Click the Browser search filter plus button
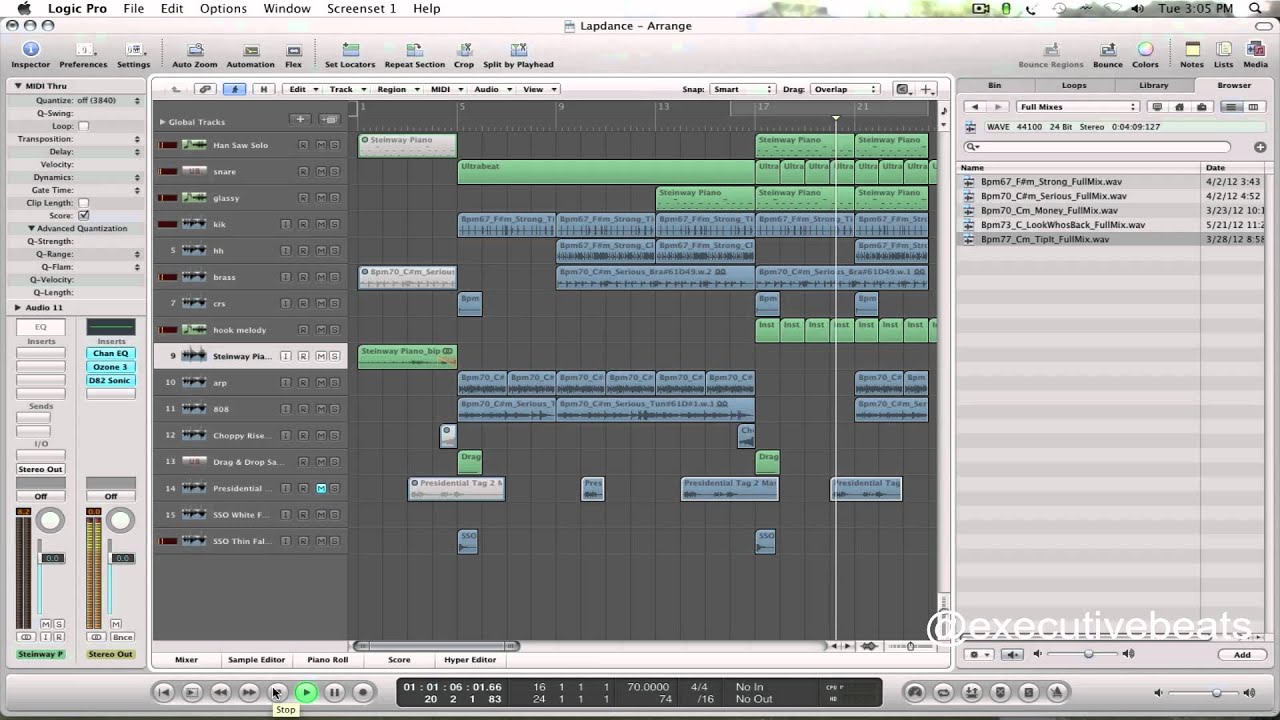Viewport: 1280px width, 720px height. click(x=1260, y=147)
